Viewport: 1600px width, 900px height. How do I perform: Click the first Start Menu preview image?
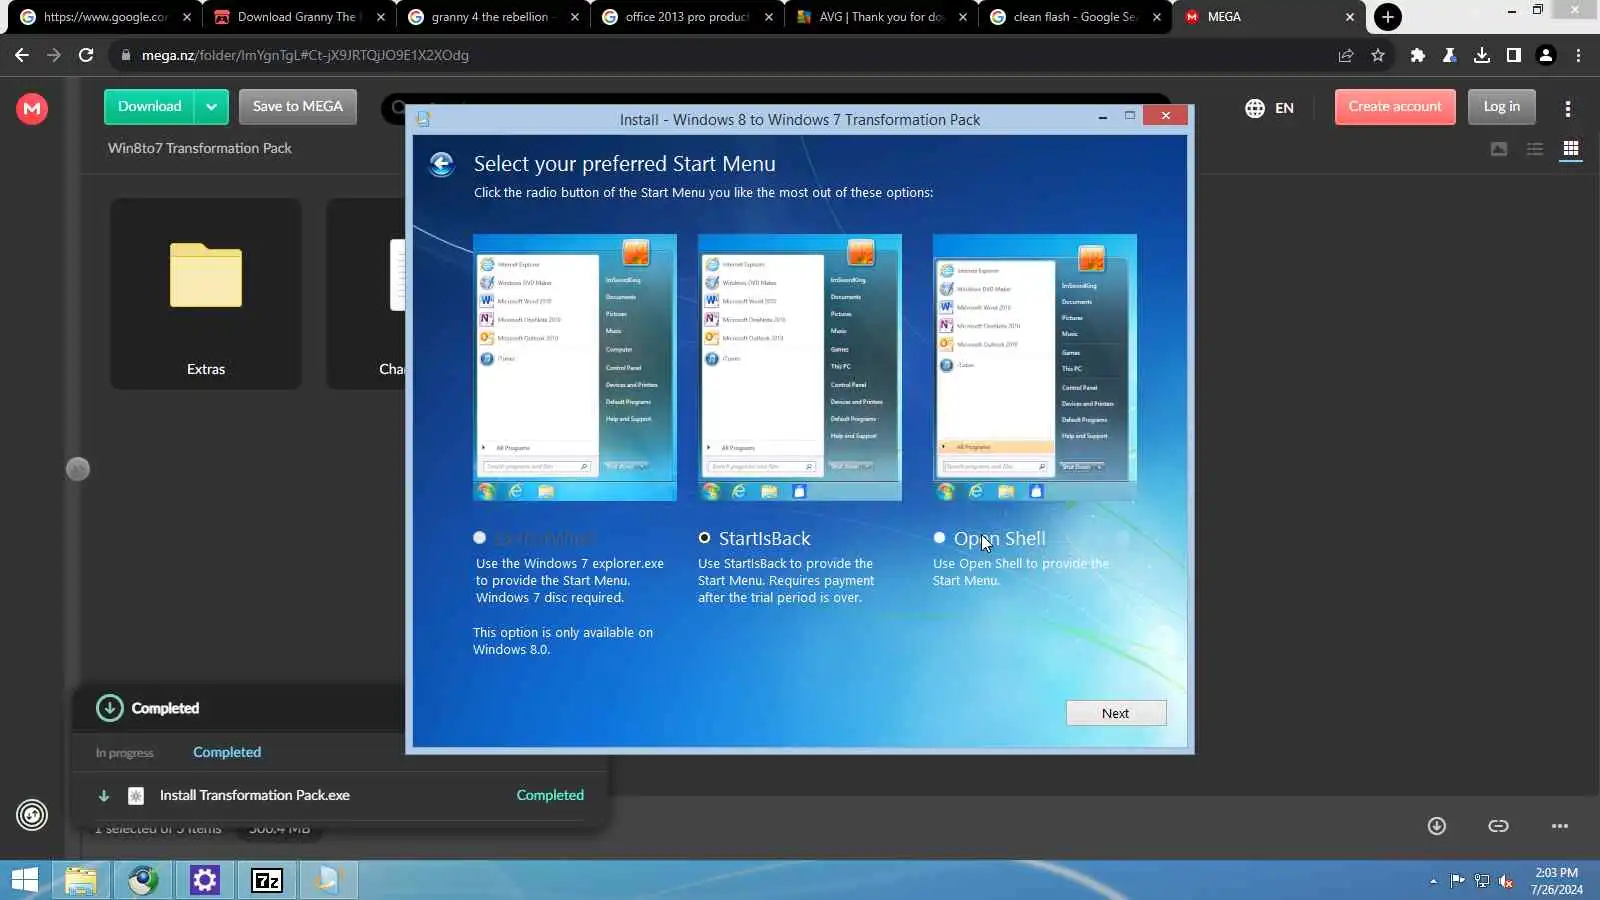tap(574, 367)
